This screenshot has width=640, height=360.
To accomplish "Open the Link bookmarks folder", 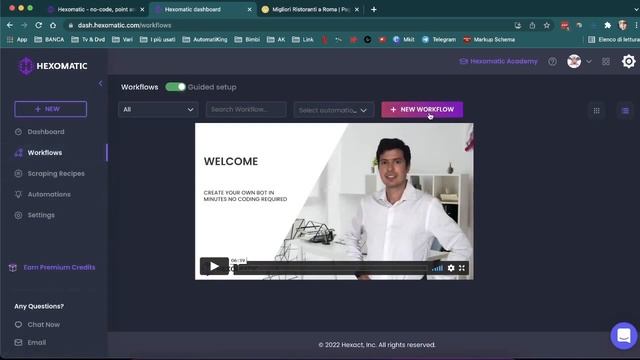I will coord(303,40).
